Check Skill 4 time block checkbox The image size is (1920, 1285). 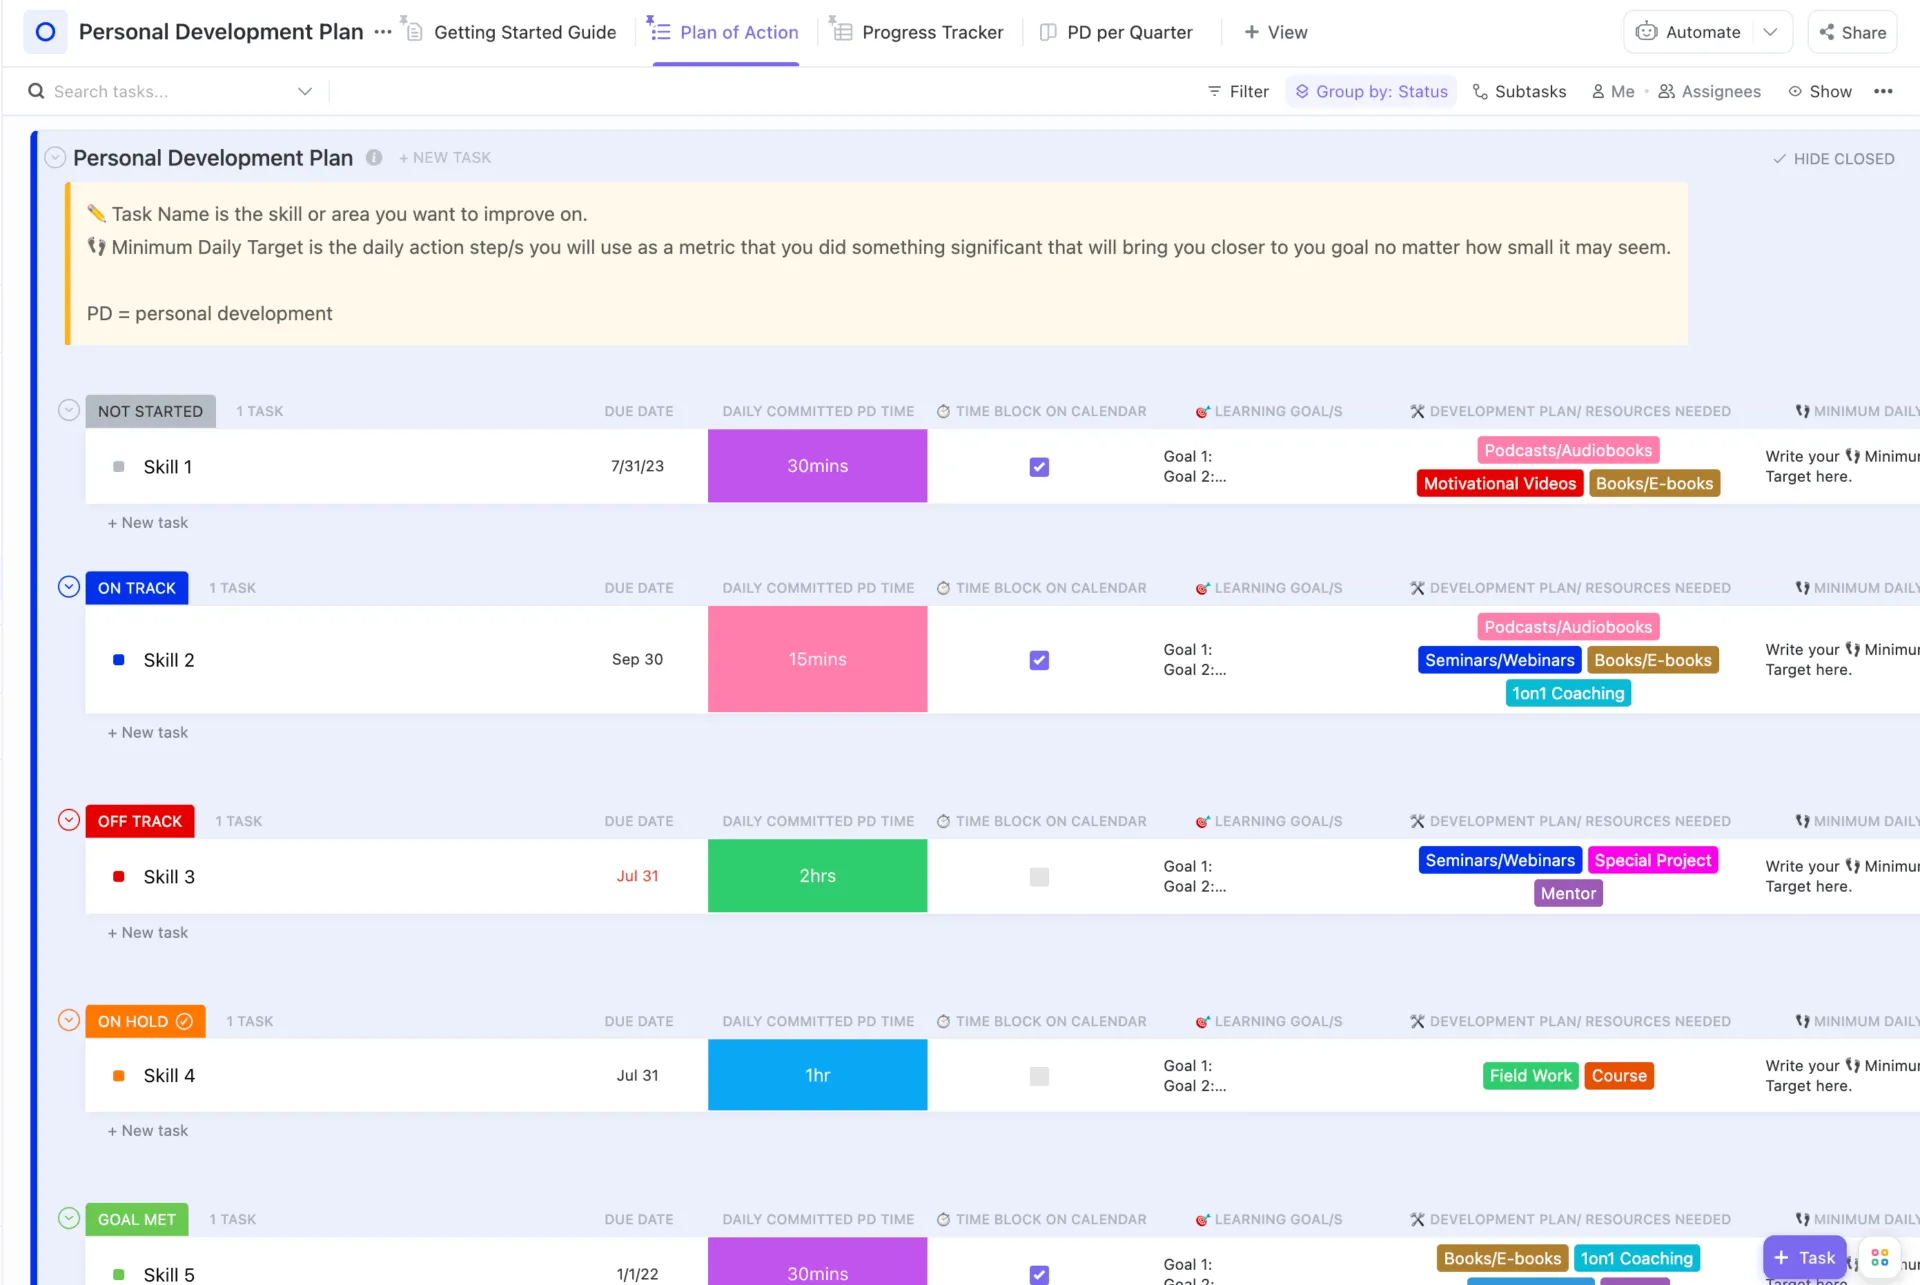(1039, 1076)
